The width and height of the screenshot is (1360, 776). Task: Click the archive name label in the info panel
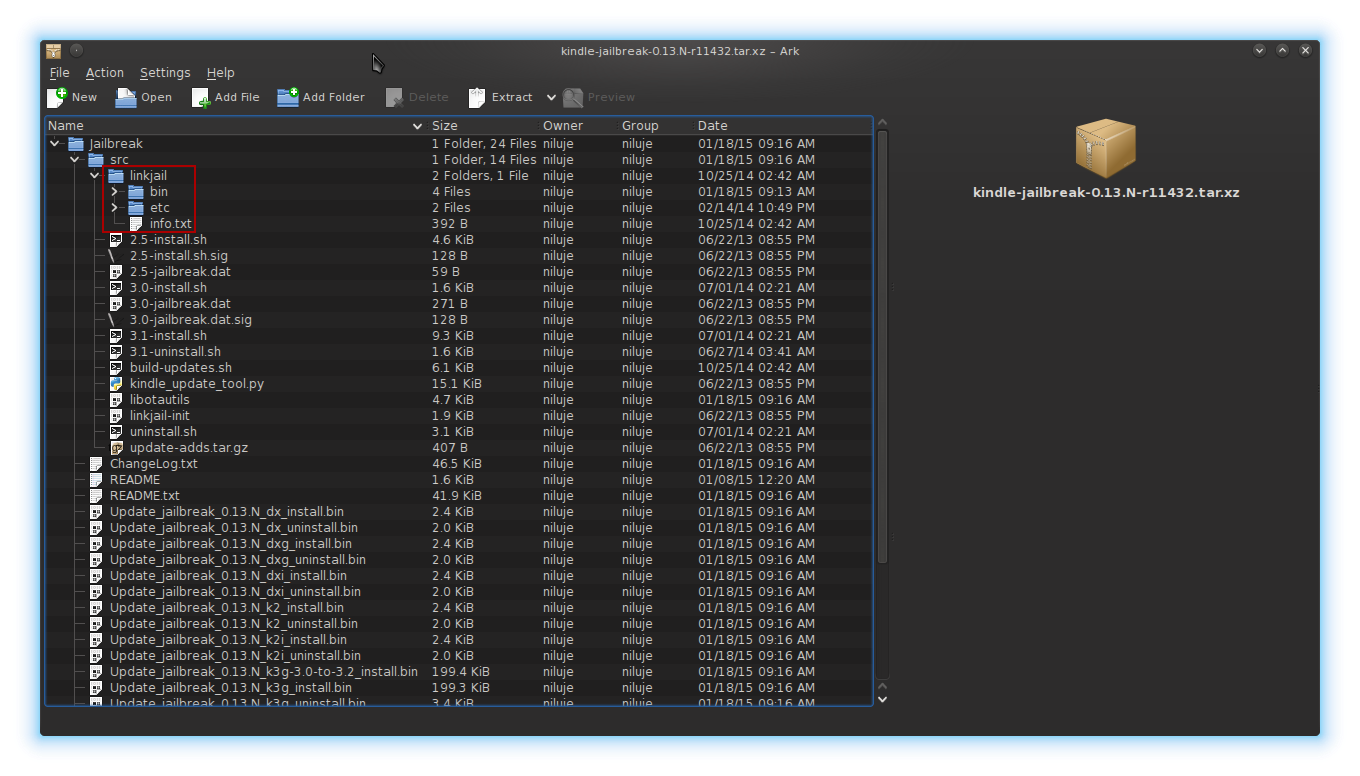point(1106,192)
